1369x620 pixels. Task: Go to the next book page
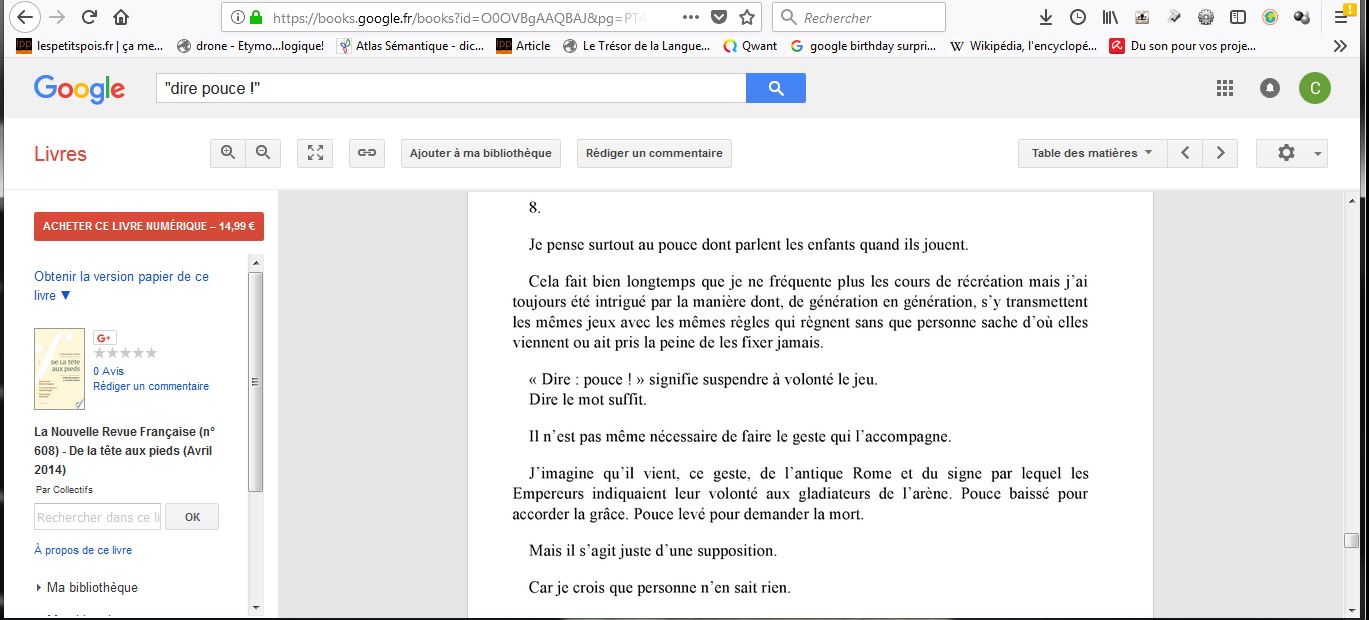pyautogui.click(x=1220, y=153)
